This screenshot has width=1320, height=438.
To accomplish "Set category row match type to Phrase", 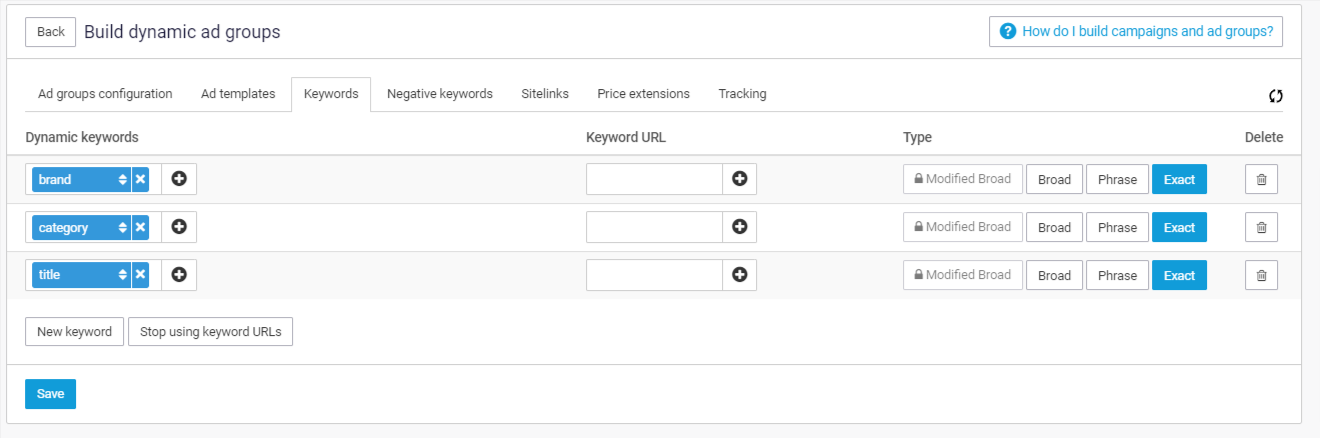I will [x=1117, y=228].
